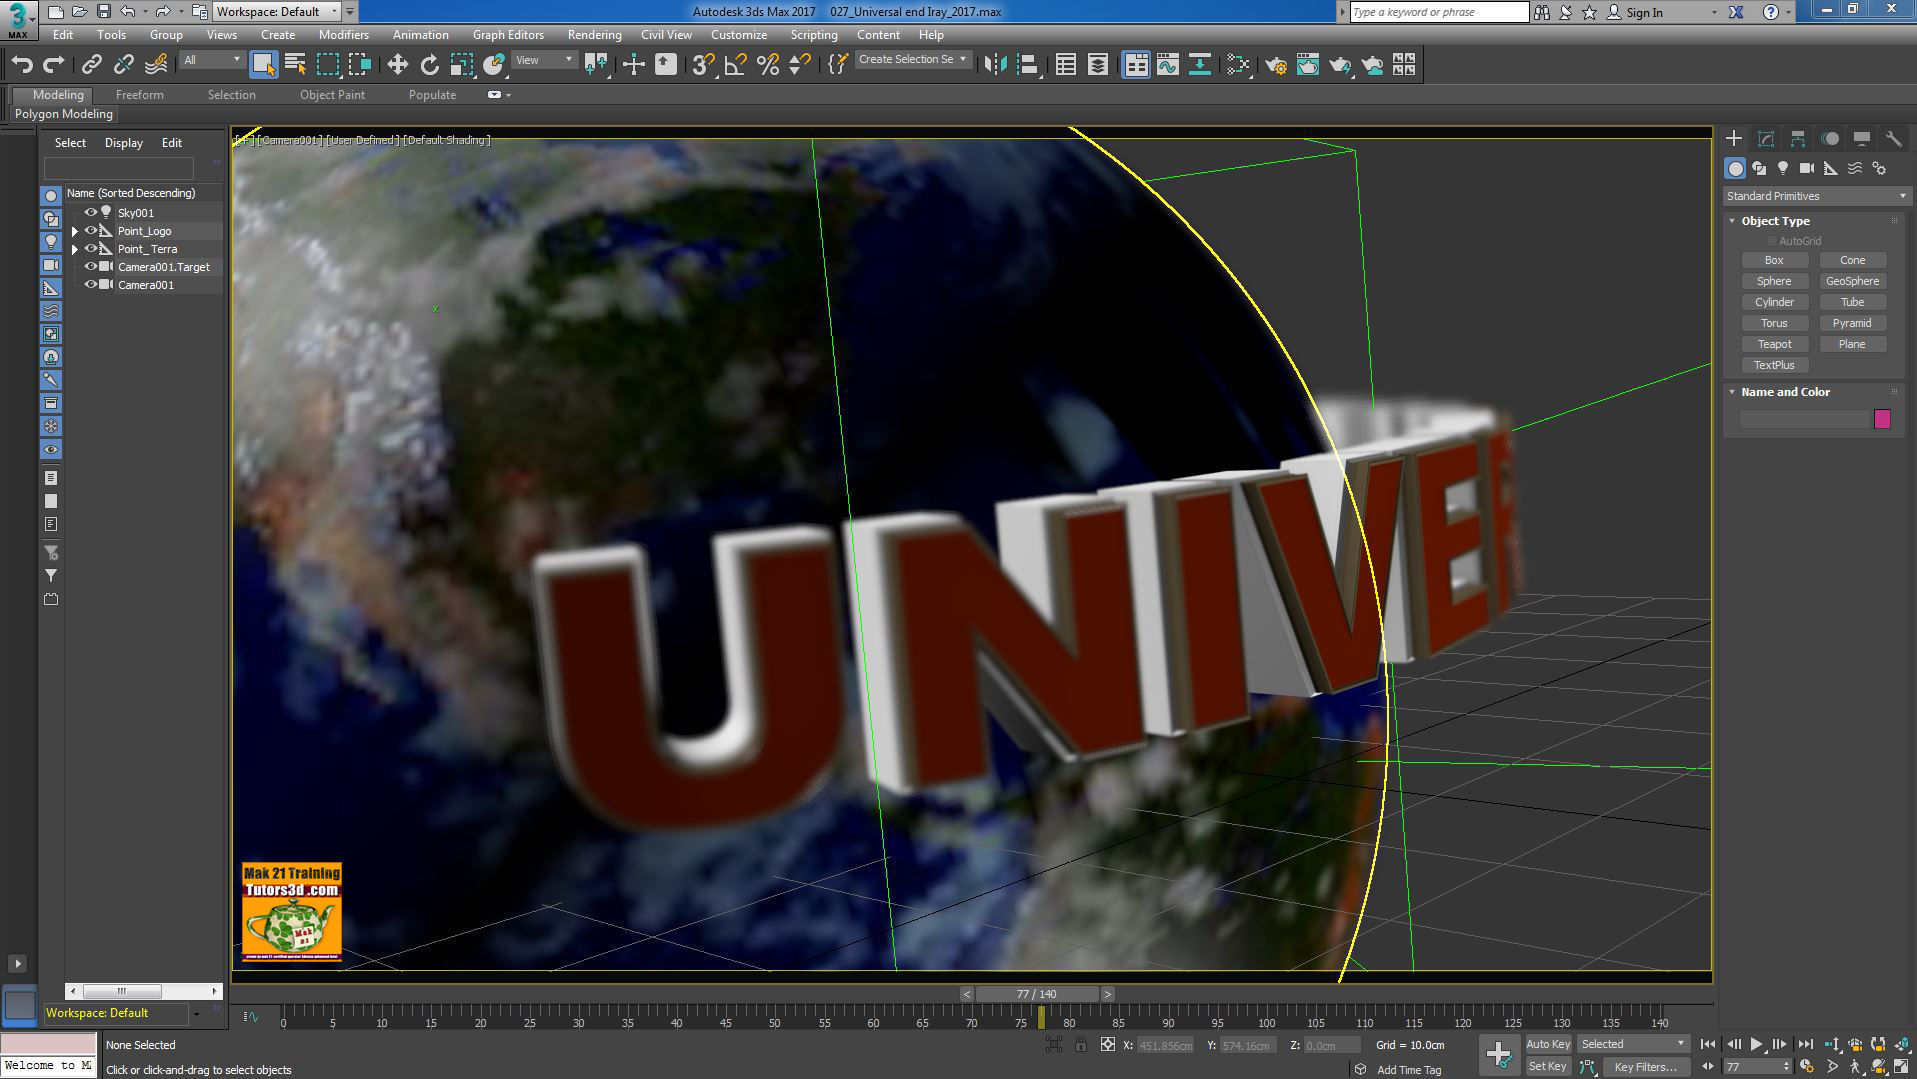Open the Modifiers menu

[x=343, y=35]
